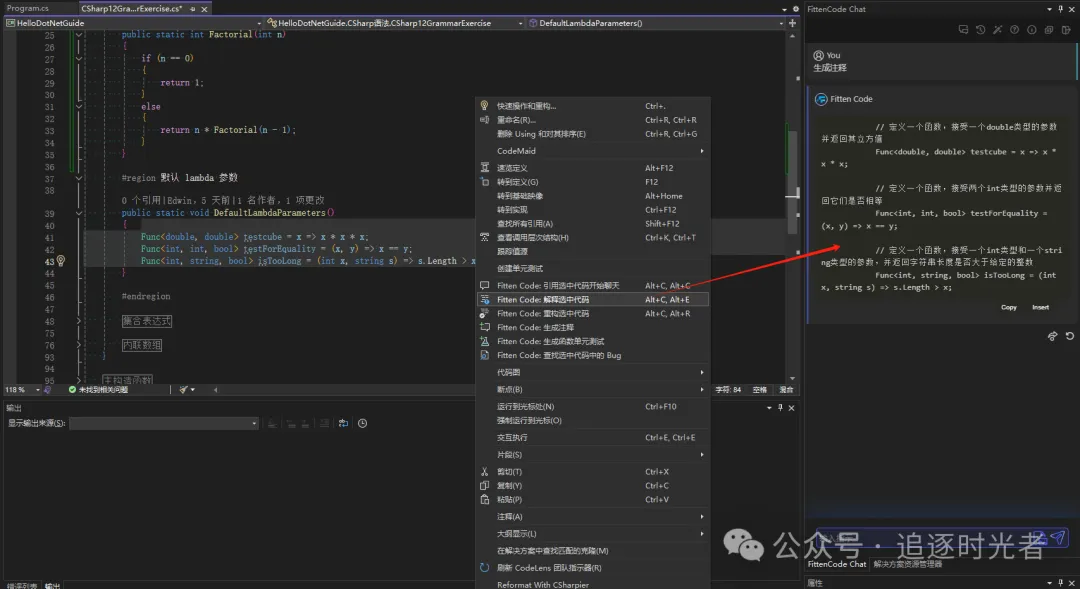Open the 显示输出来源 dropdown

coord(160,423)
